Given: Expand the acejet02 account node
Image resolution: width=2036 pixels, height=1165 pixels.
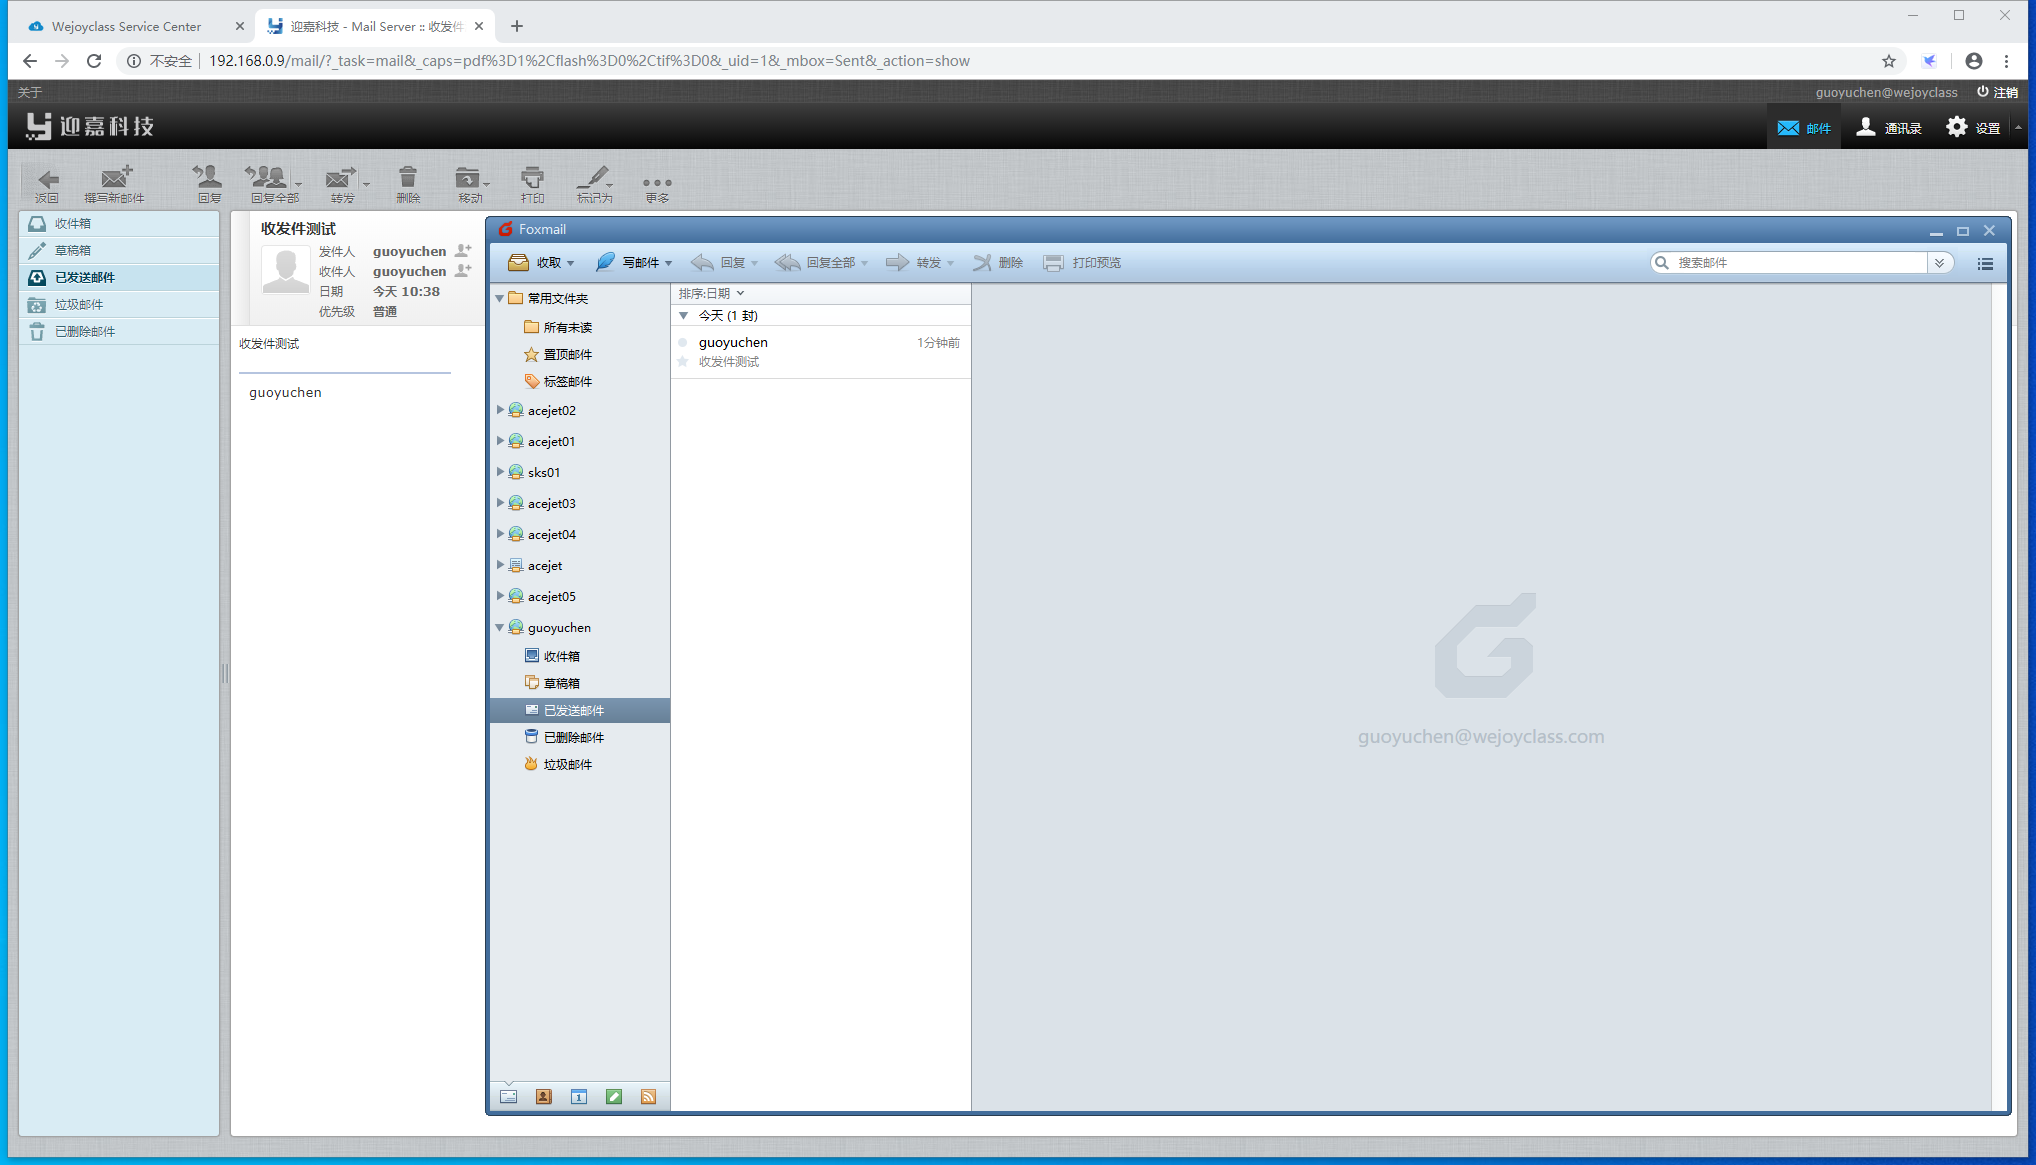Looking at the screenshot, I should 500,410.
